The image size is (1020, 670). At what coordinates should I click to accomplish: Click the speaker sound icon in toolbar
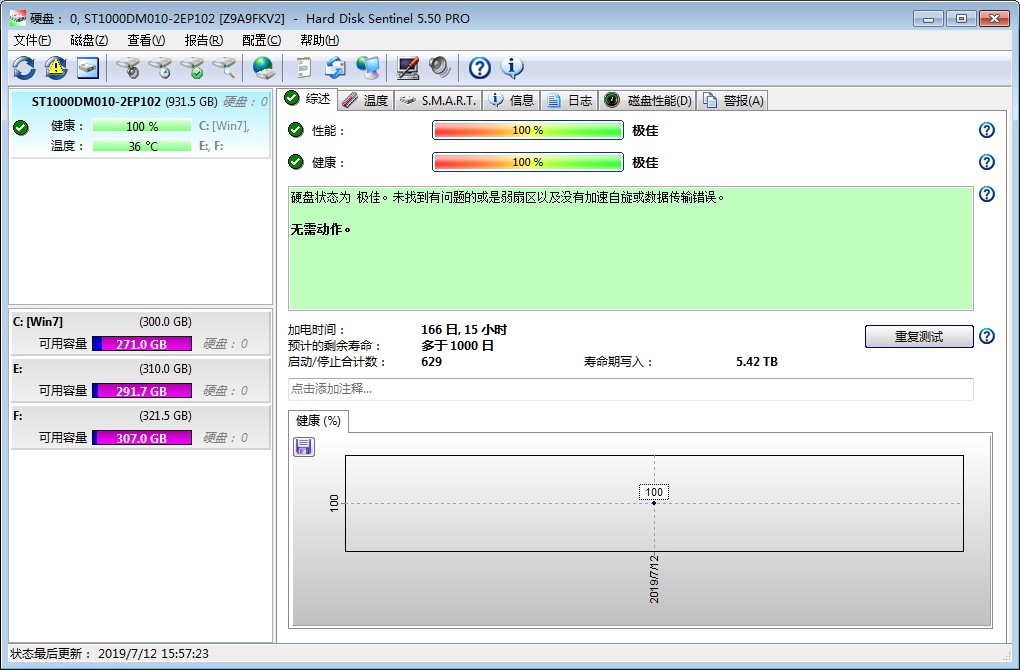[x=439, y=68]
